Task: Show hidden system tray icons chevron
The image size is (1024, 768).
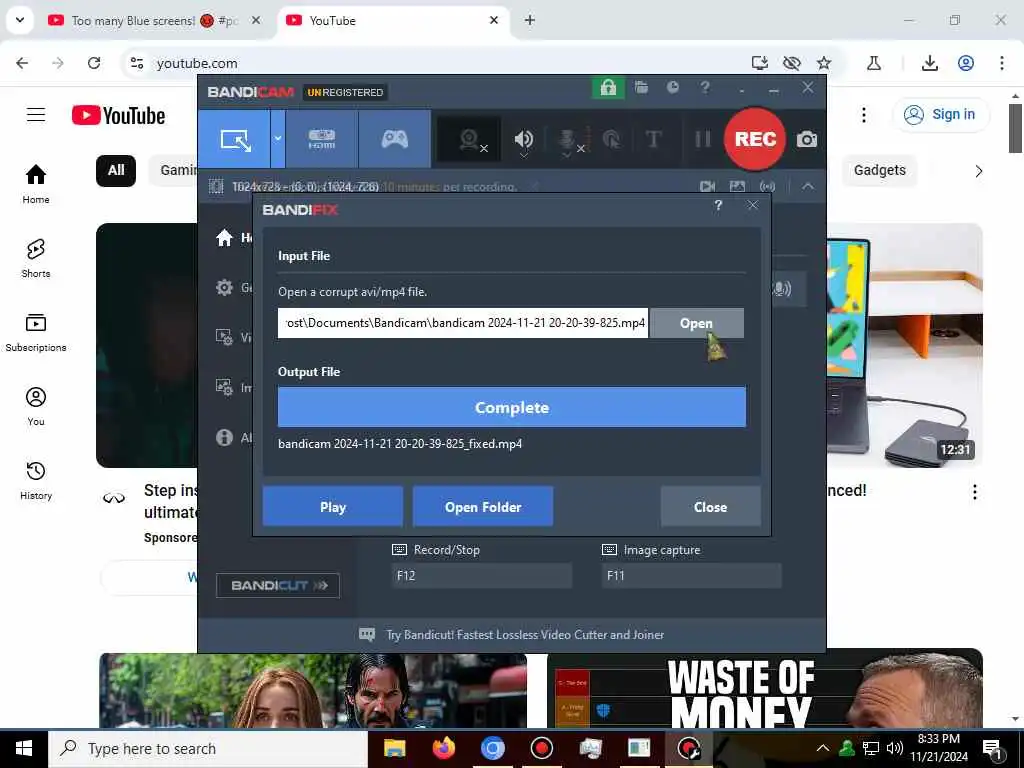Action: [823, 748]
